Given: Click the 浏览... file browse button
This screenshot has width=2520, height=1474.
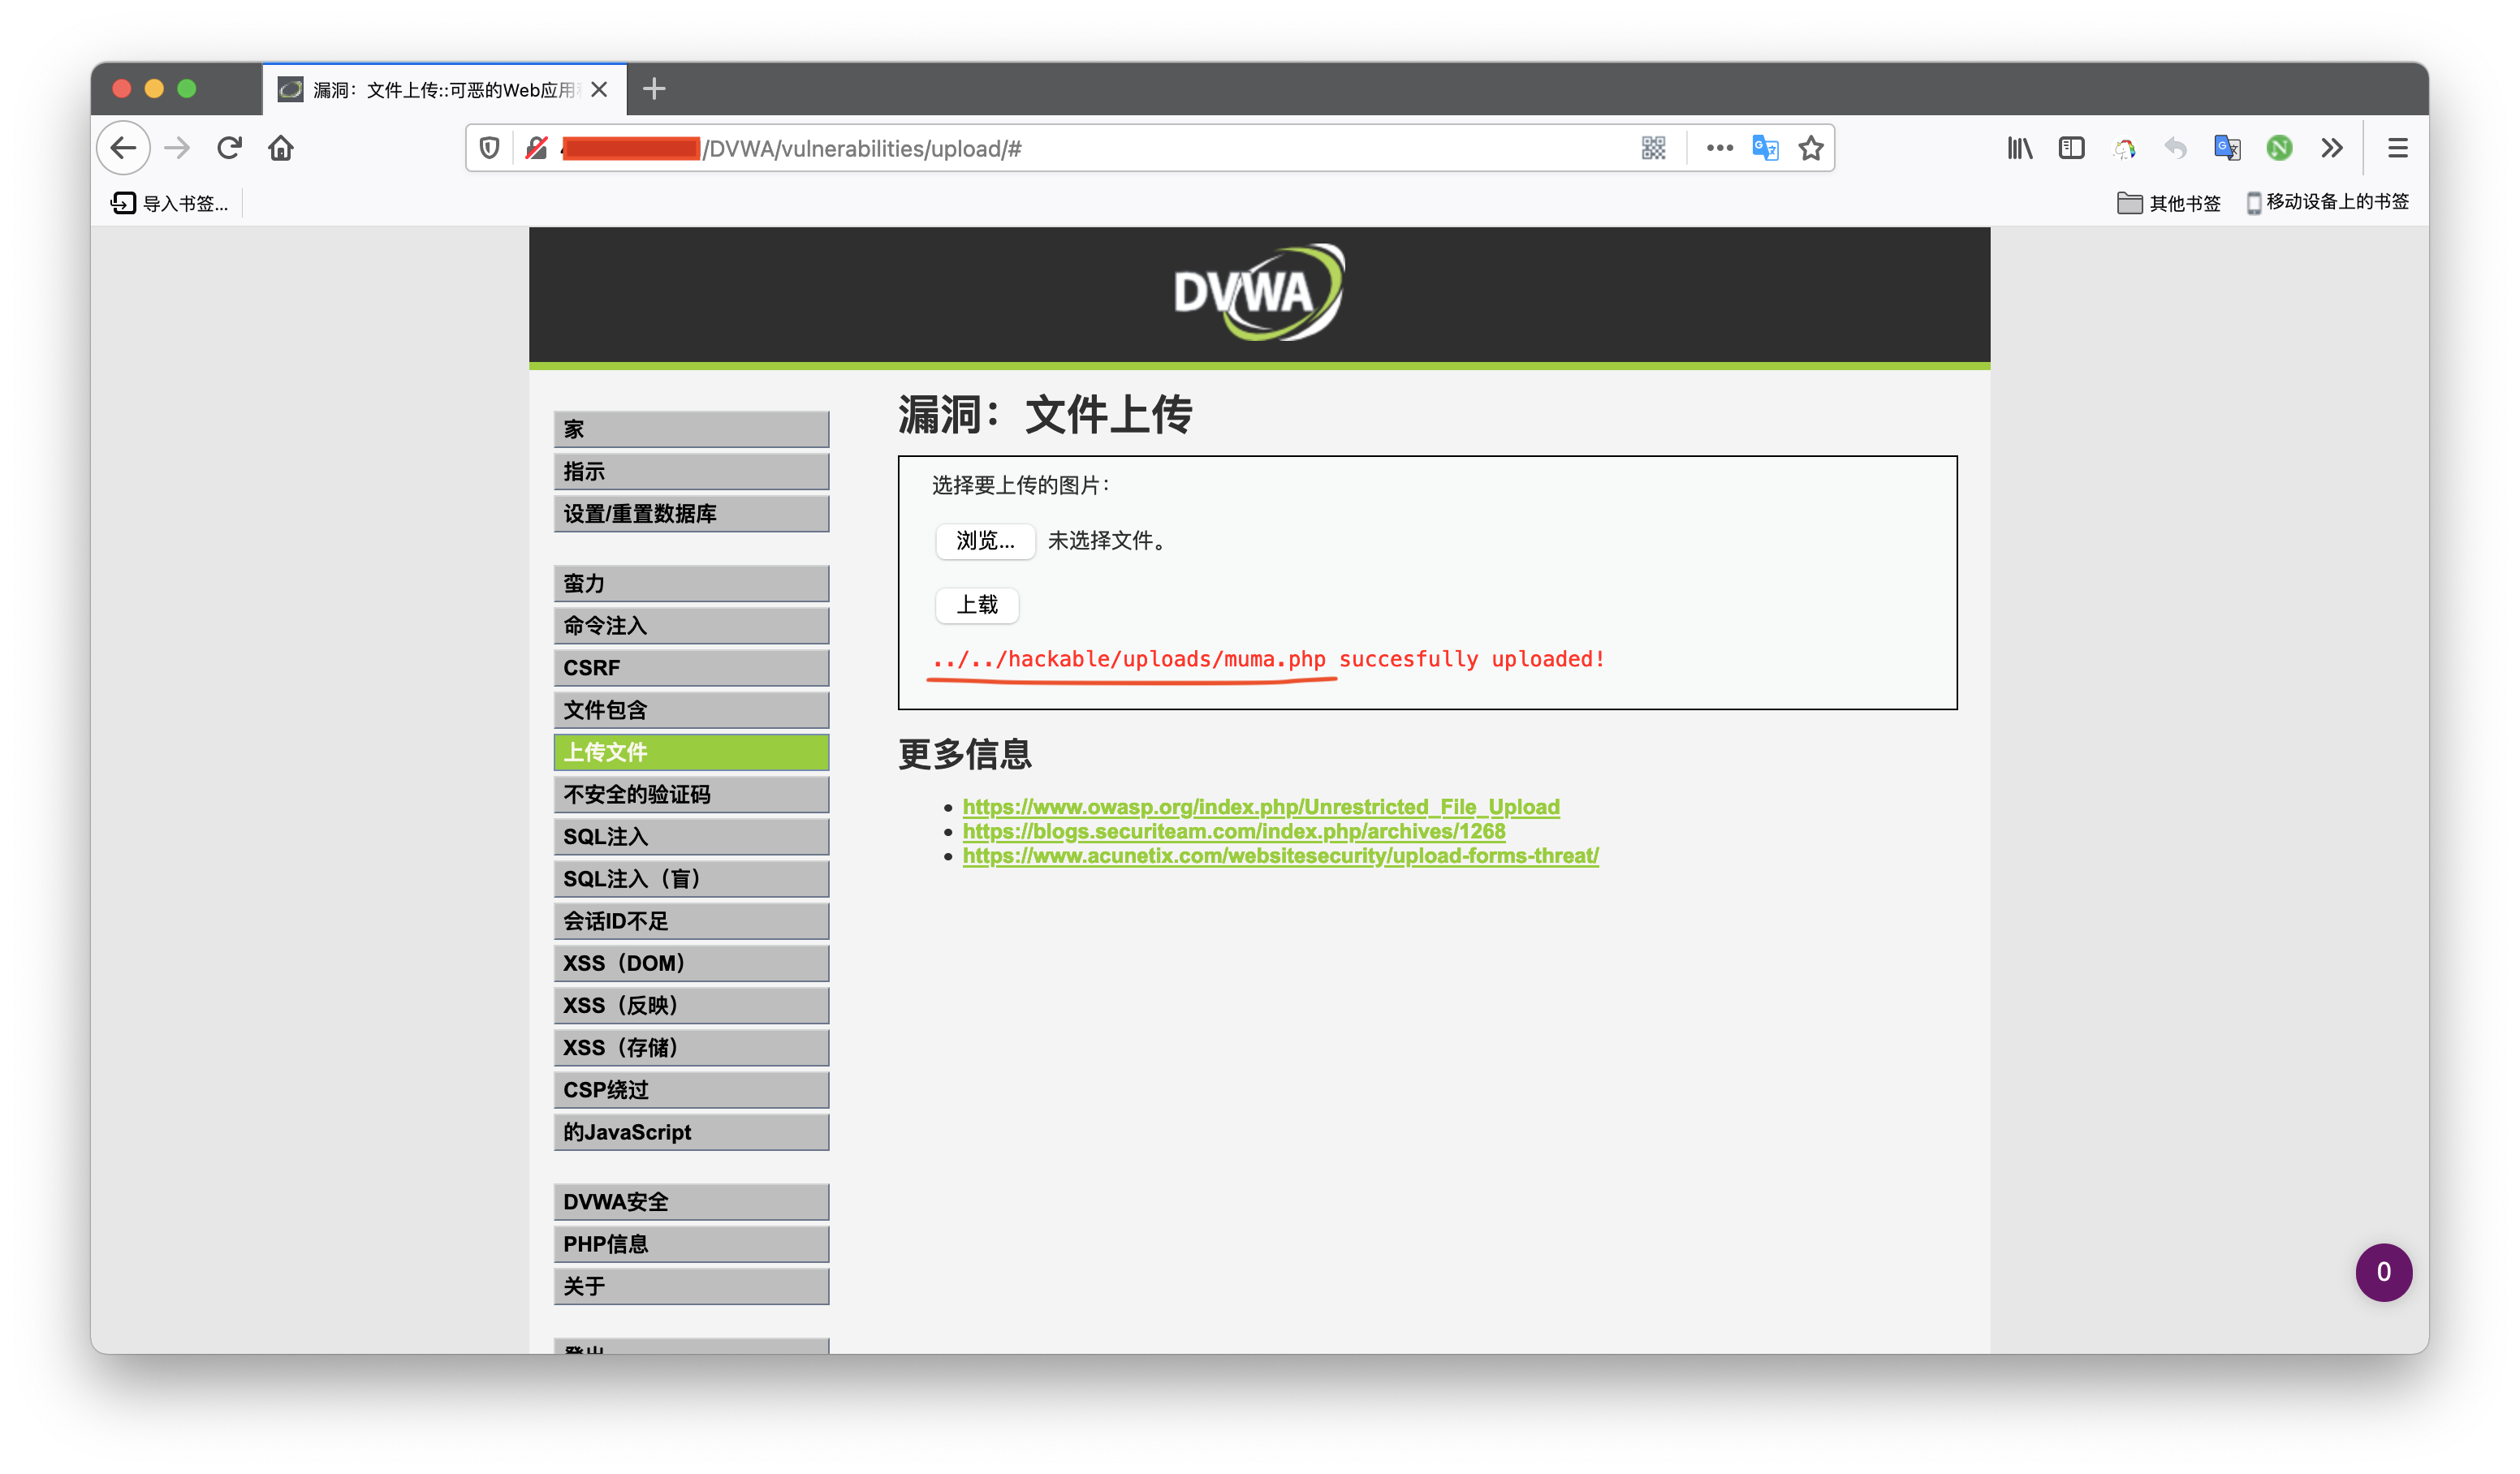Looking at the screenshot, I should tap(985, 541).
